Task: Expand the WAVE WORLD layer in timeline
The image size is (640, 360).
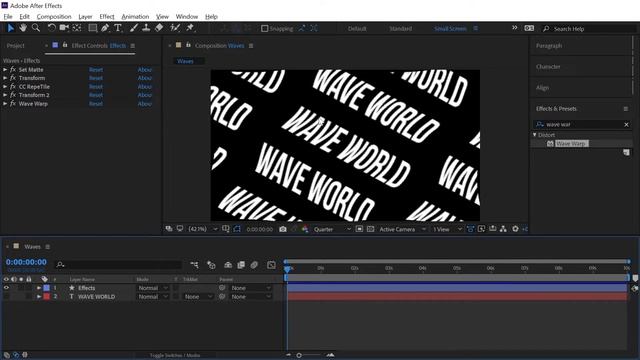Action: (39, 297)
